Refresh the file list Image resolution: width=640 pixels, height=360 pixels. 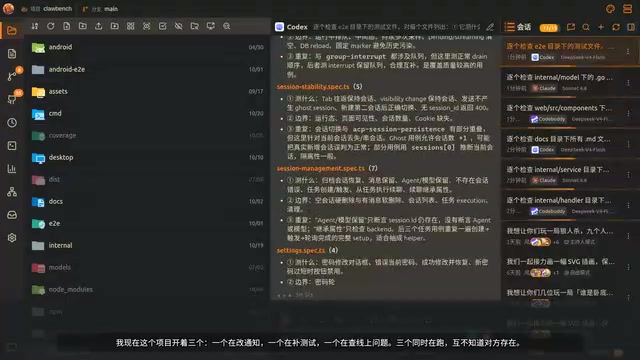click(x=51, y=26)
